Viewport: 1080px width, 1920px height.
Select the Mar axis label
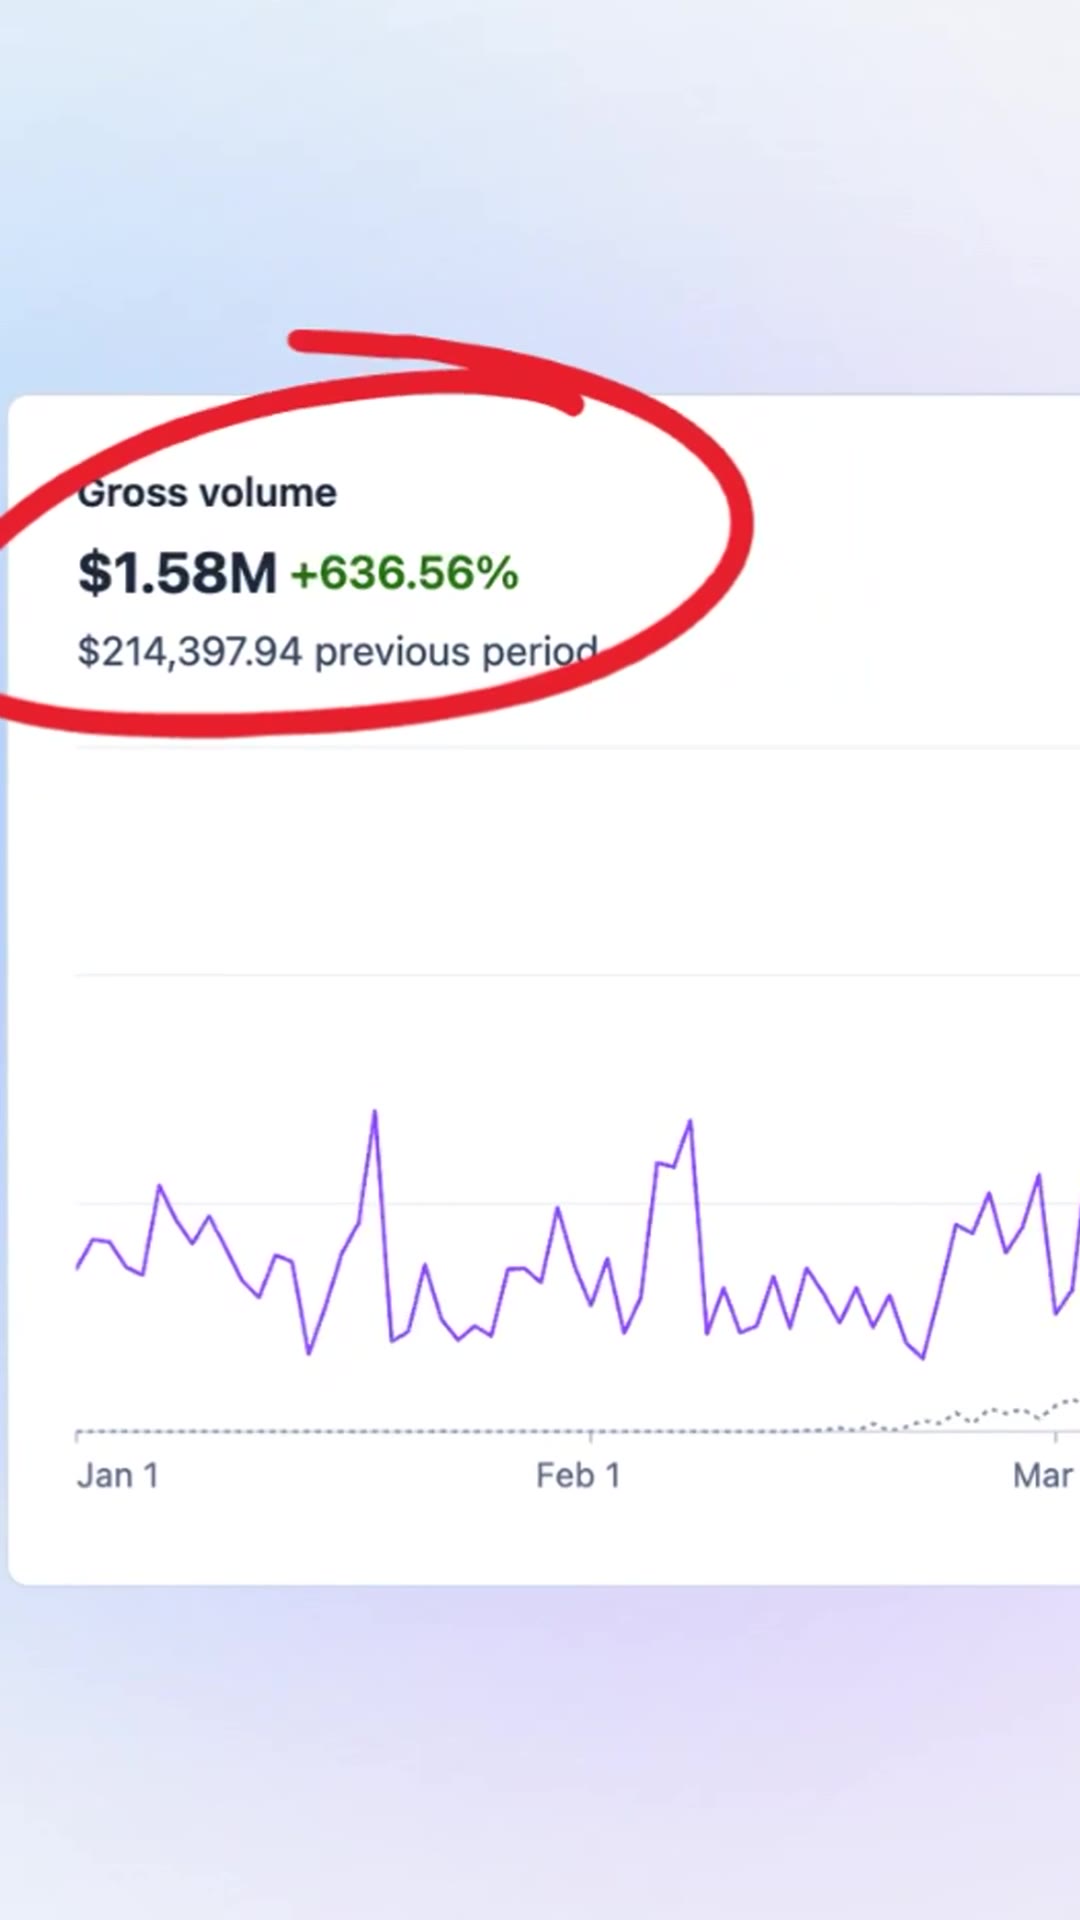[1043, 1475]
